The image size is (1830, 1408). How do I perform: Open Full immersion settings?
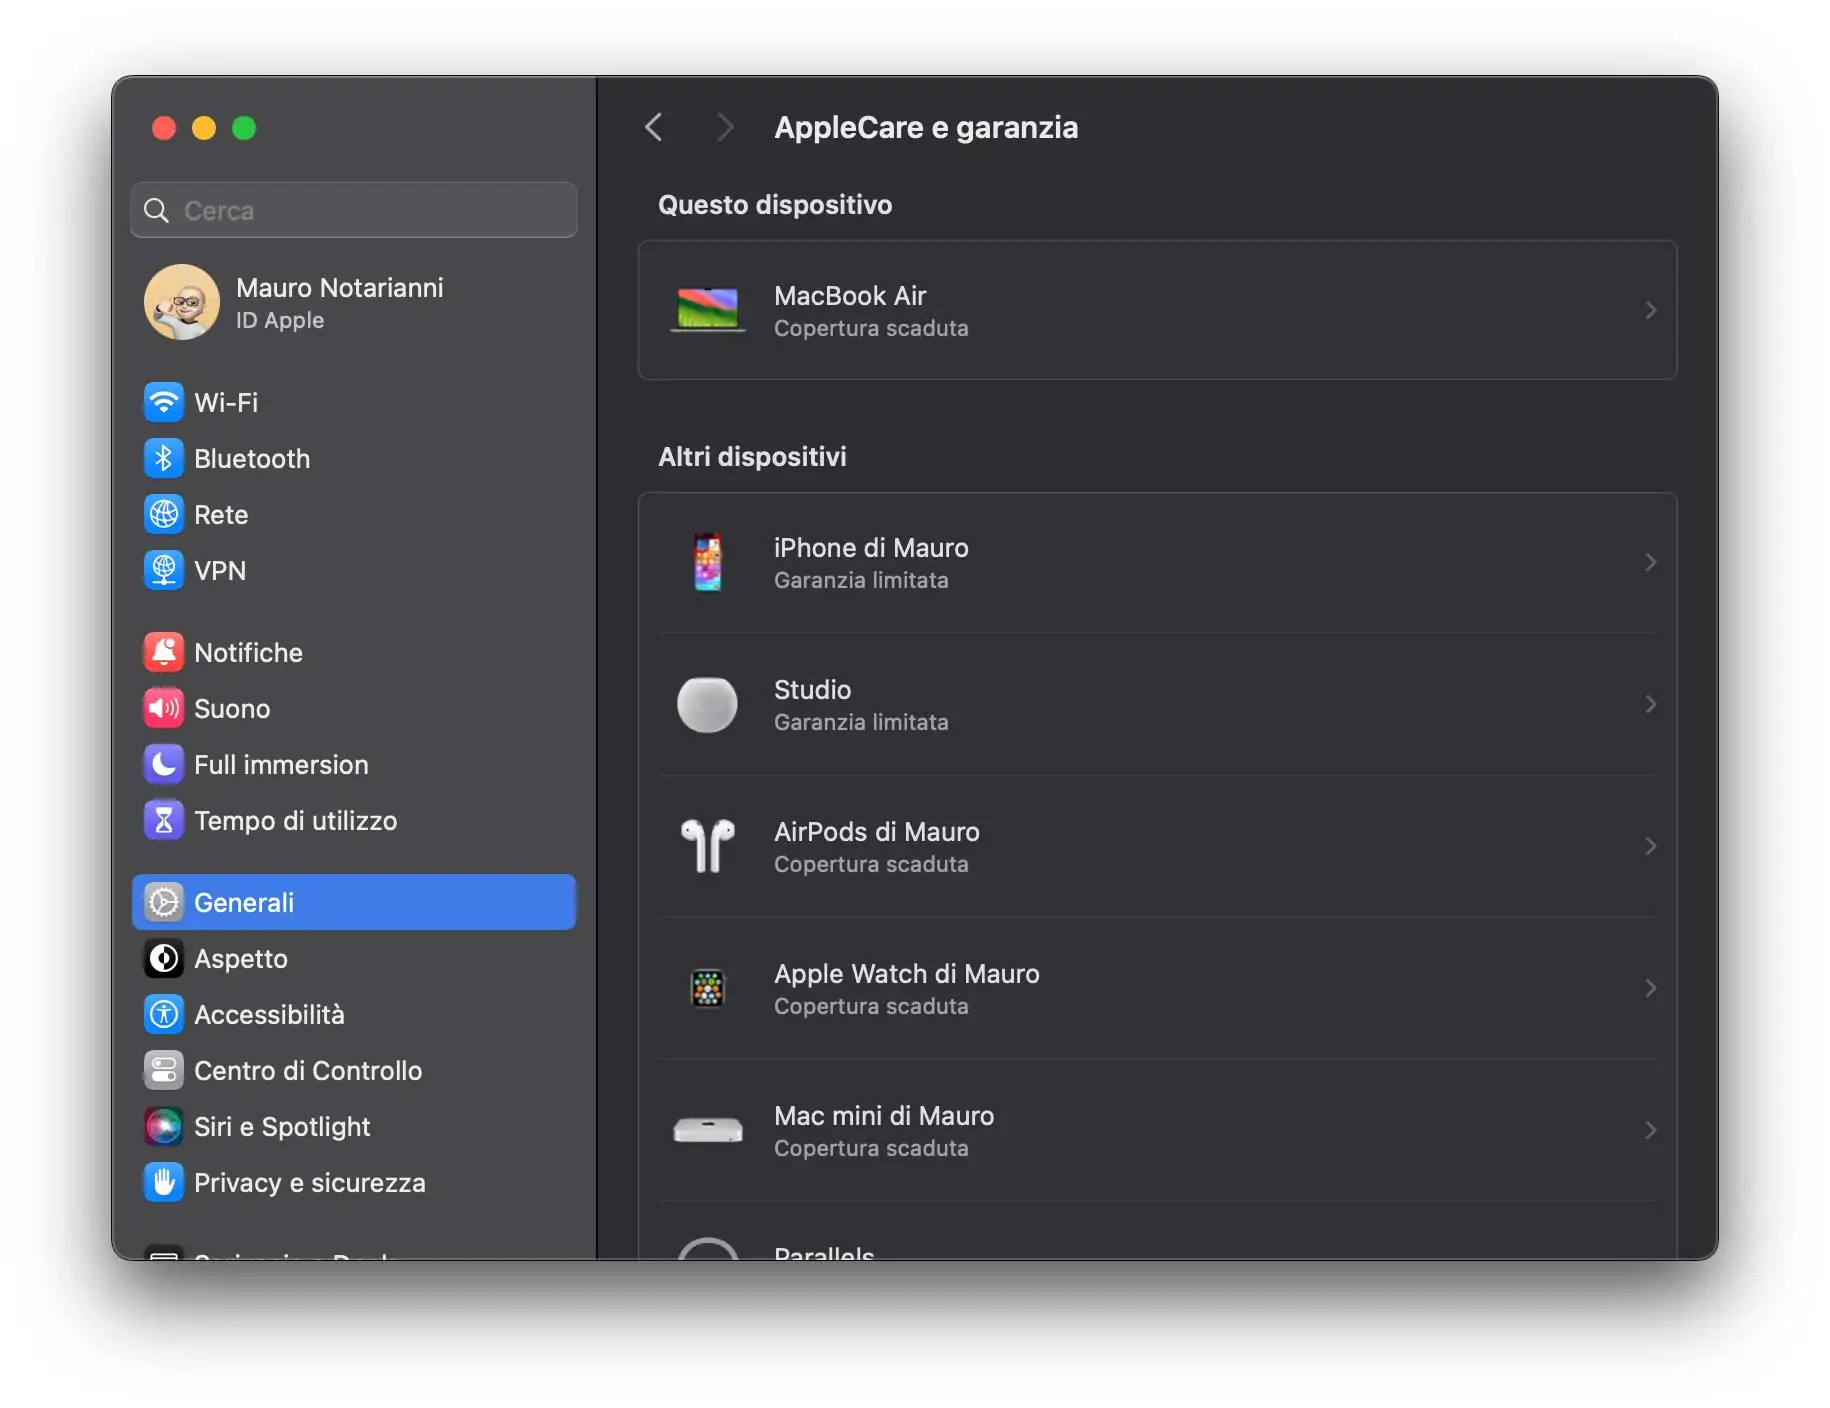pyautogui.click(x=280, y=764)
